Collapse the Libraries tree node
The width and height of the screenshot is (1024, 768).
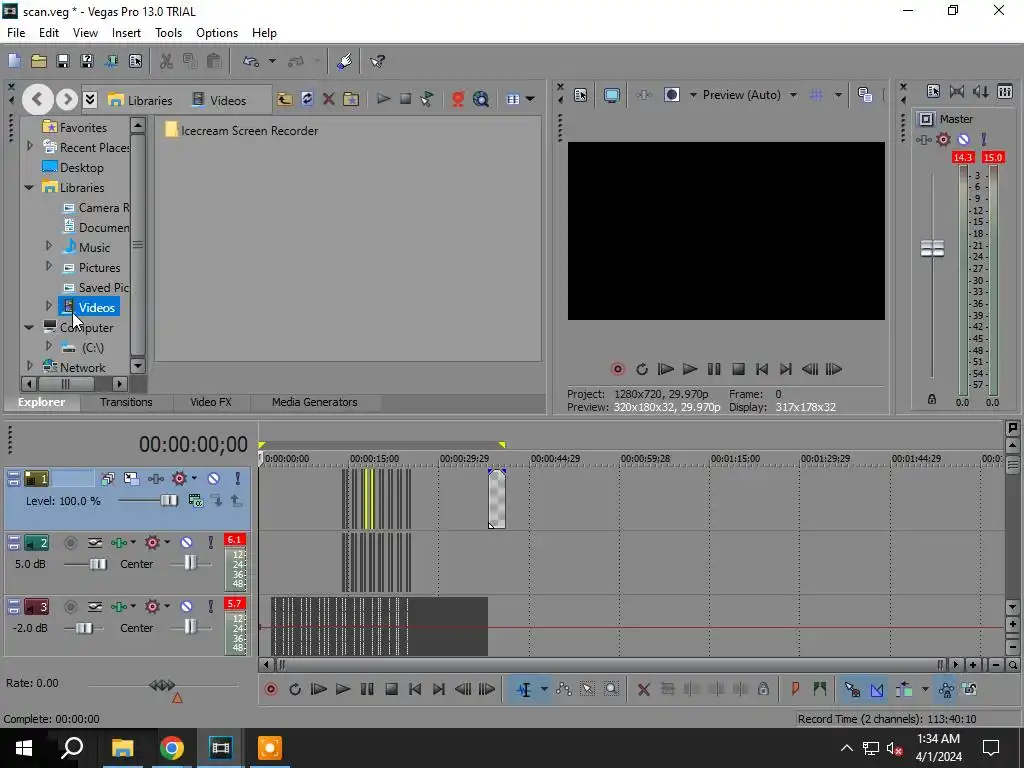pyautogui.click(x=29, y=187)
